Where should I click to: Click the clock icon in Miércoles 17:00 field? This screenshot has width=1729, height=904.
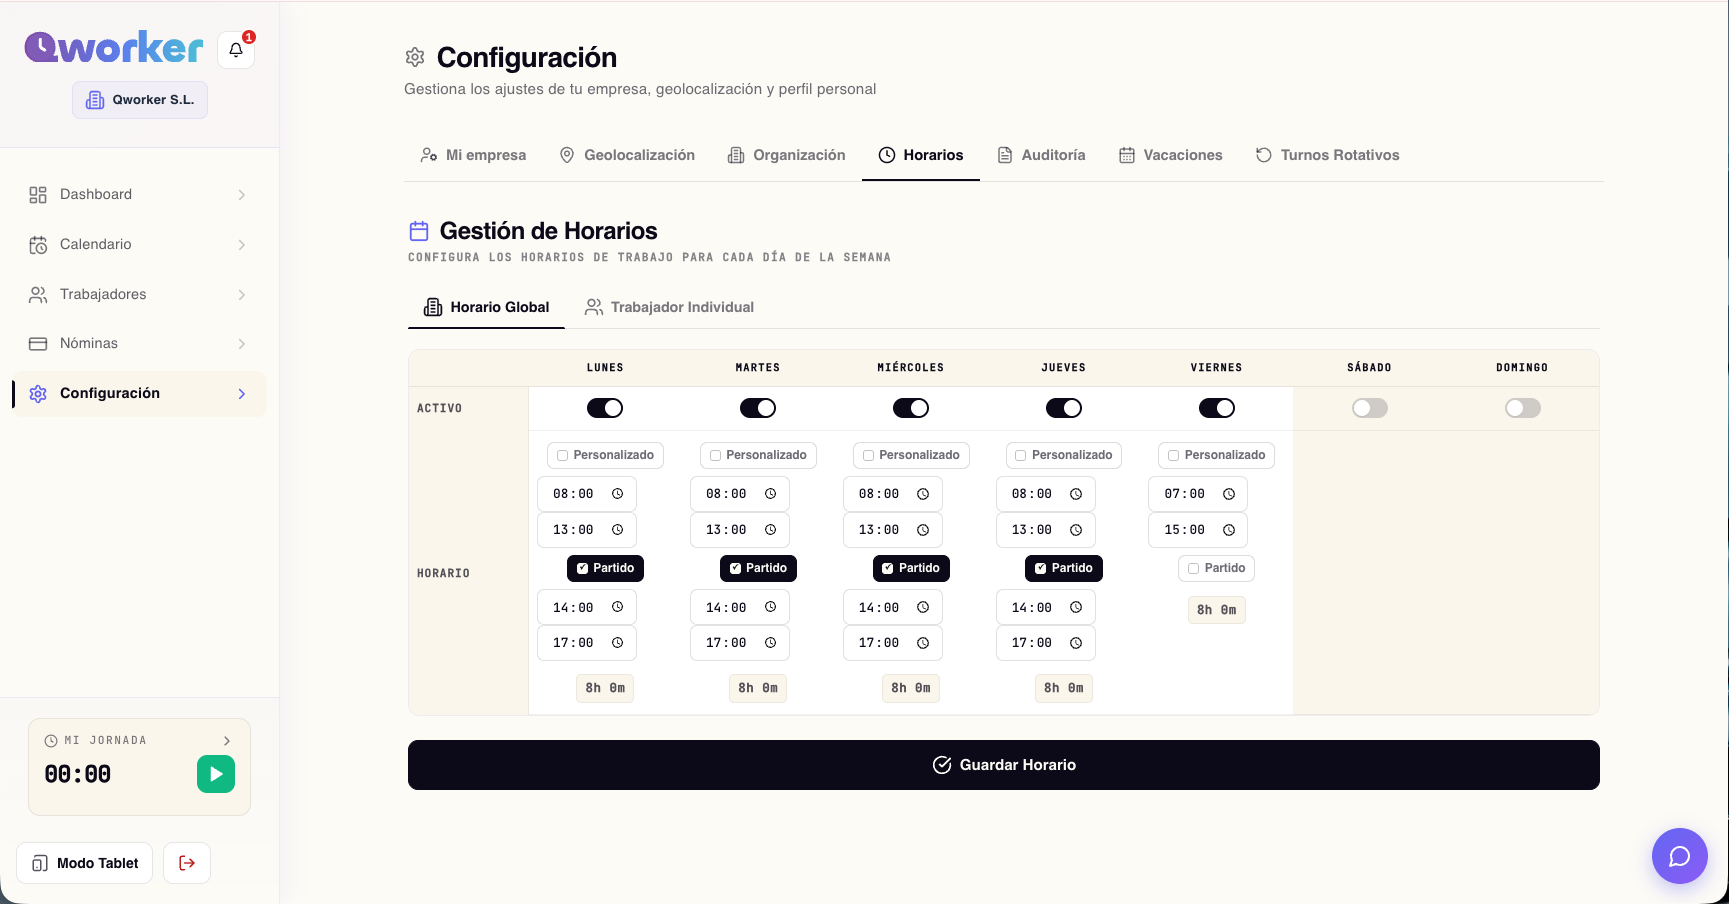tap(923, 643)
